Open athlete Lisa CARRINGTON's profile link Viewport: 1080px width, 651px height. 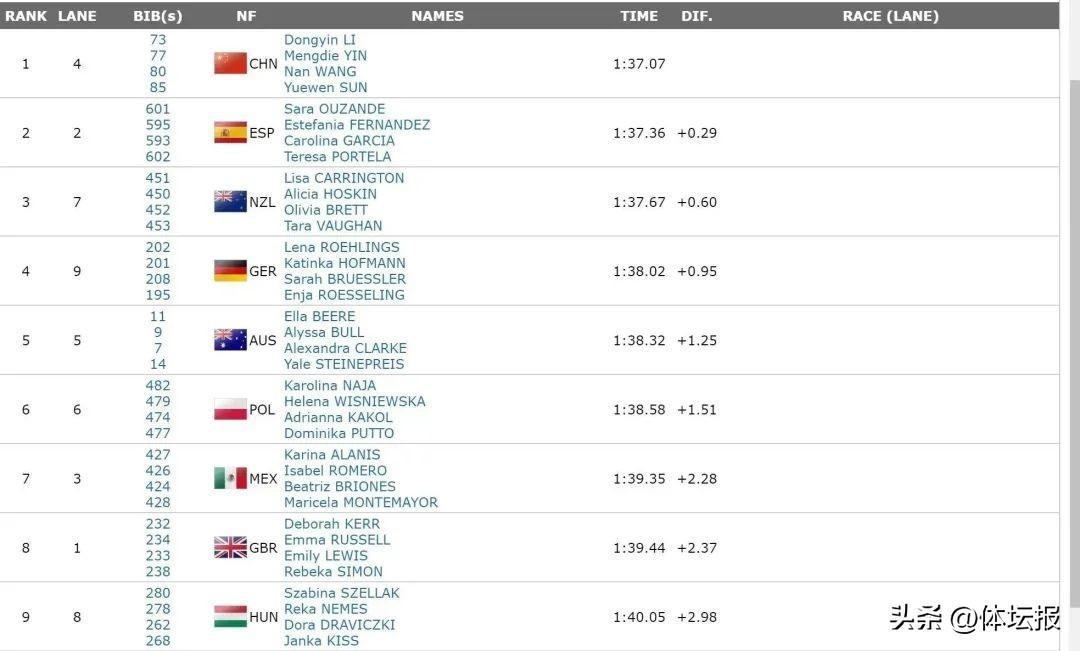click(x=344, y=178)
